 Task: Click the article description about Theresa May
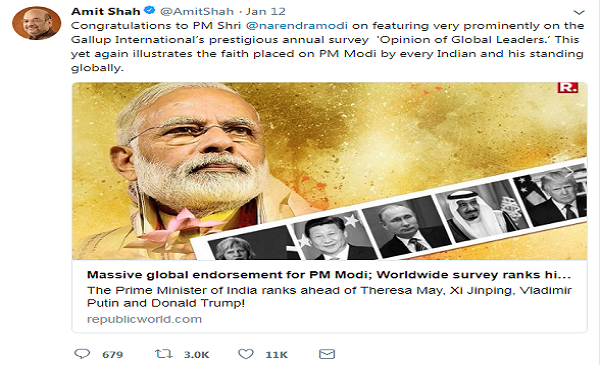[x=329, y=297]
